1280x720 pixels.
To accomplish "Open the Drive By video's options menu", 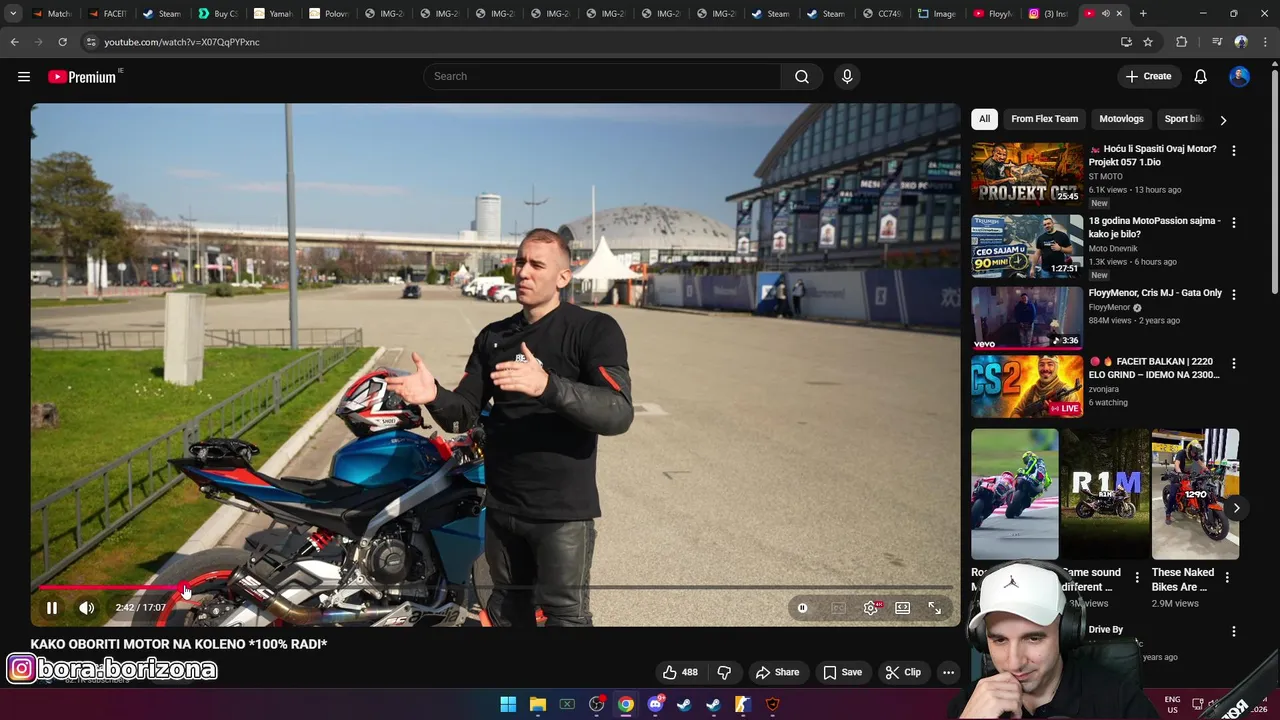I will (x=1233, y=632).
